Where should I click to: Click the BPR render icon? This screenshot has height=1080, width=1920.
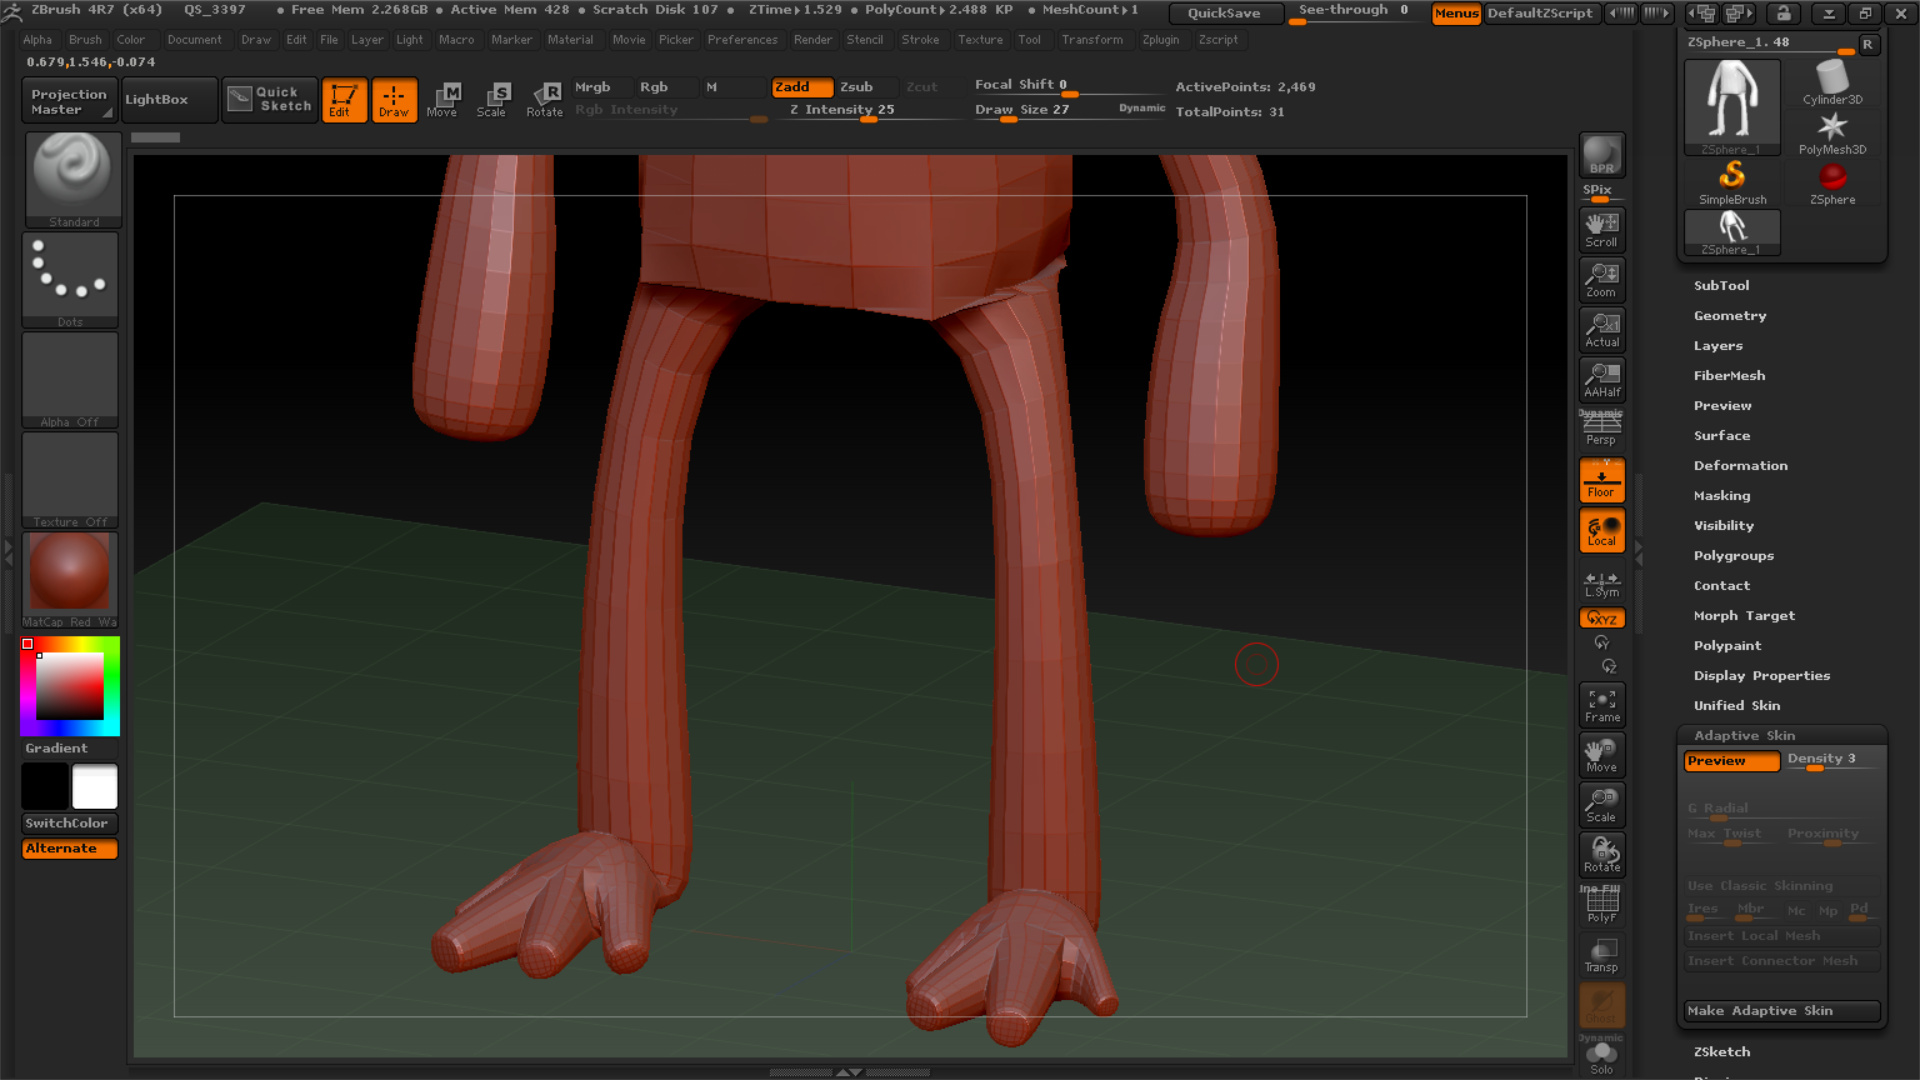1601,155
